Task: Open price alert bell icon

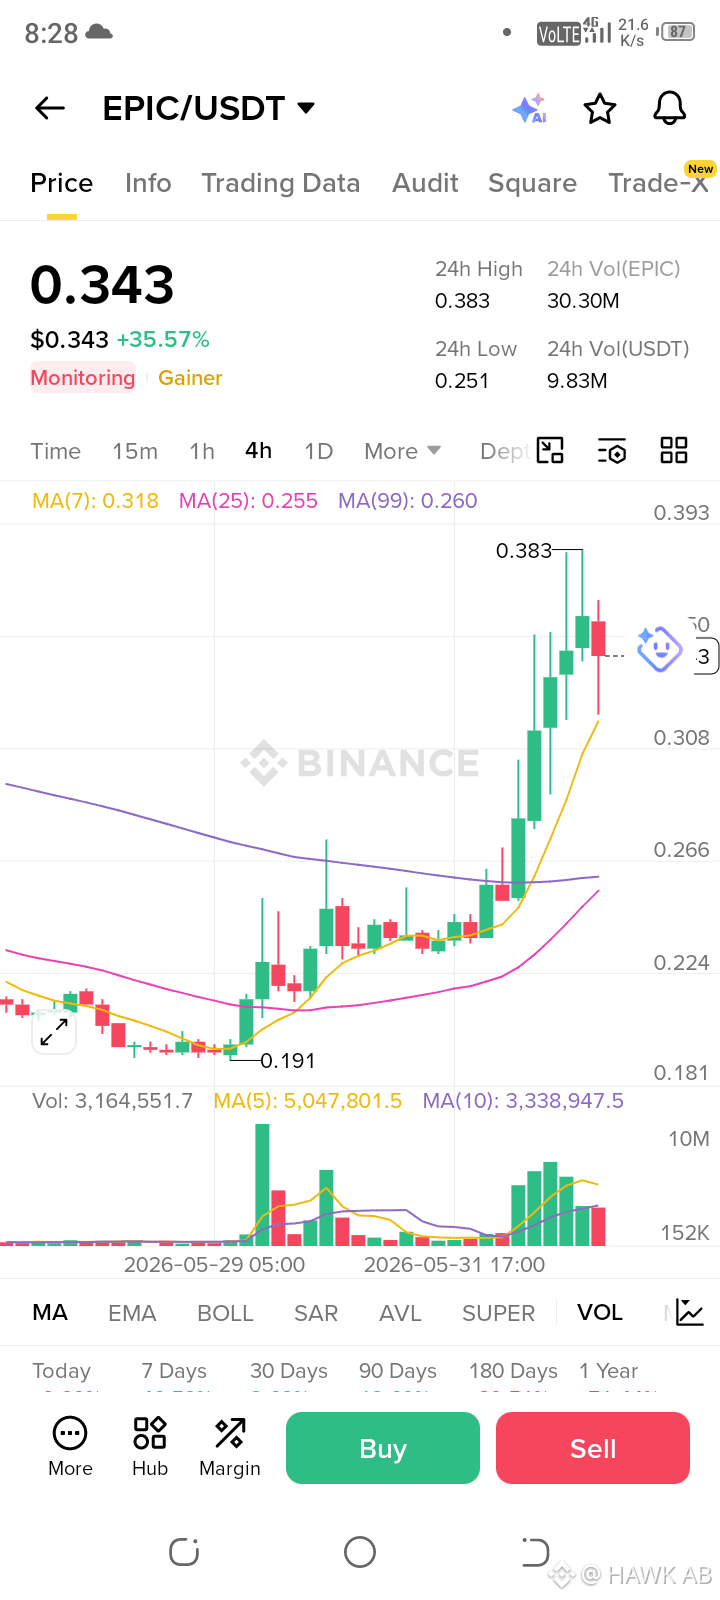Action: tap(669, 108)
